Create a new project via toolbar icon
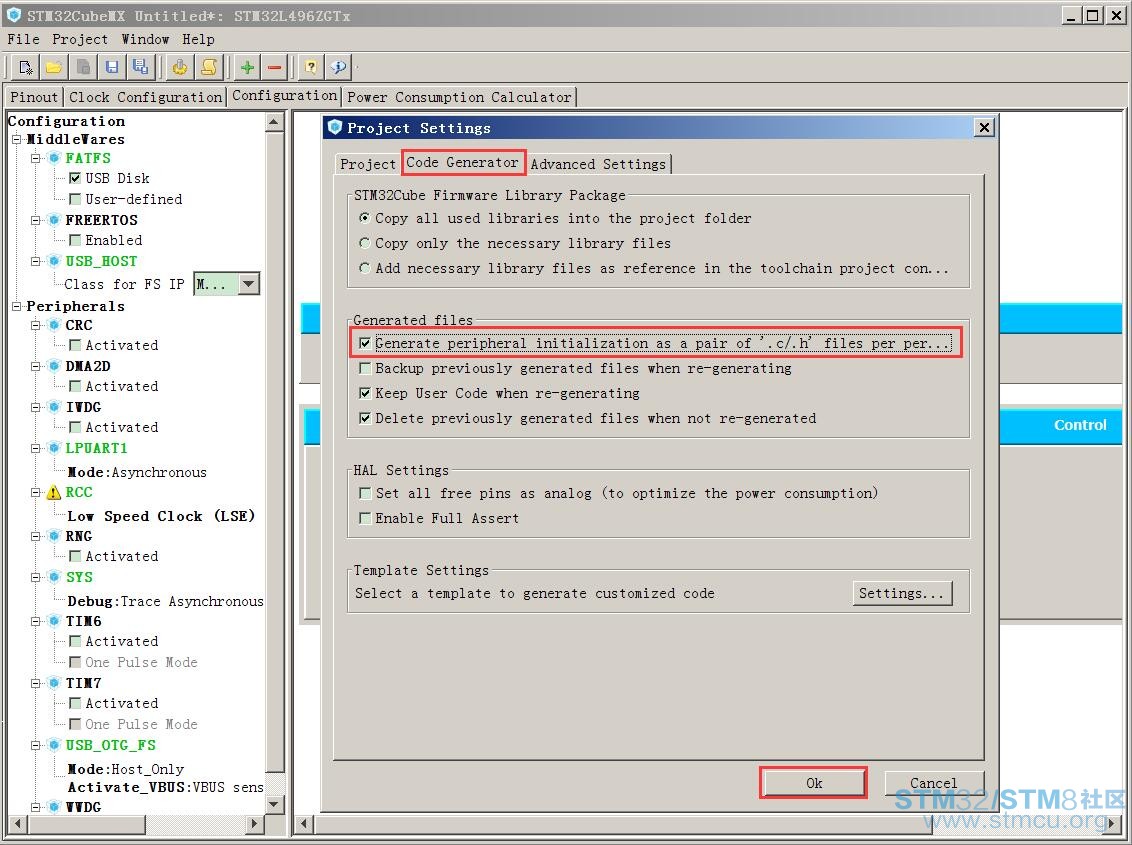Viewport: 1132px width, 845px height. click(x=26, y=68)
